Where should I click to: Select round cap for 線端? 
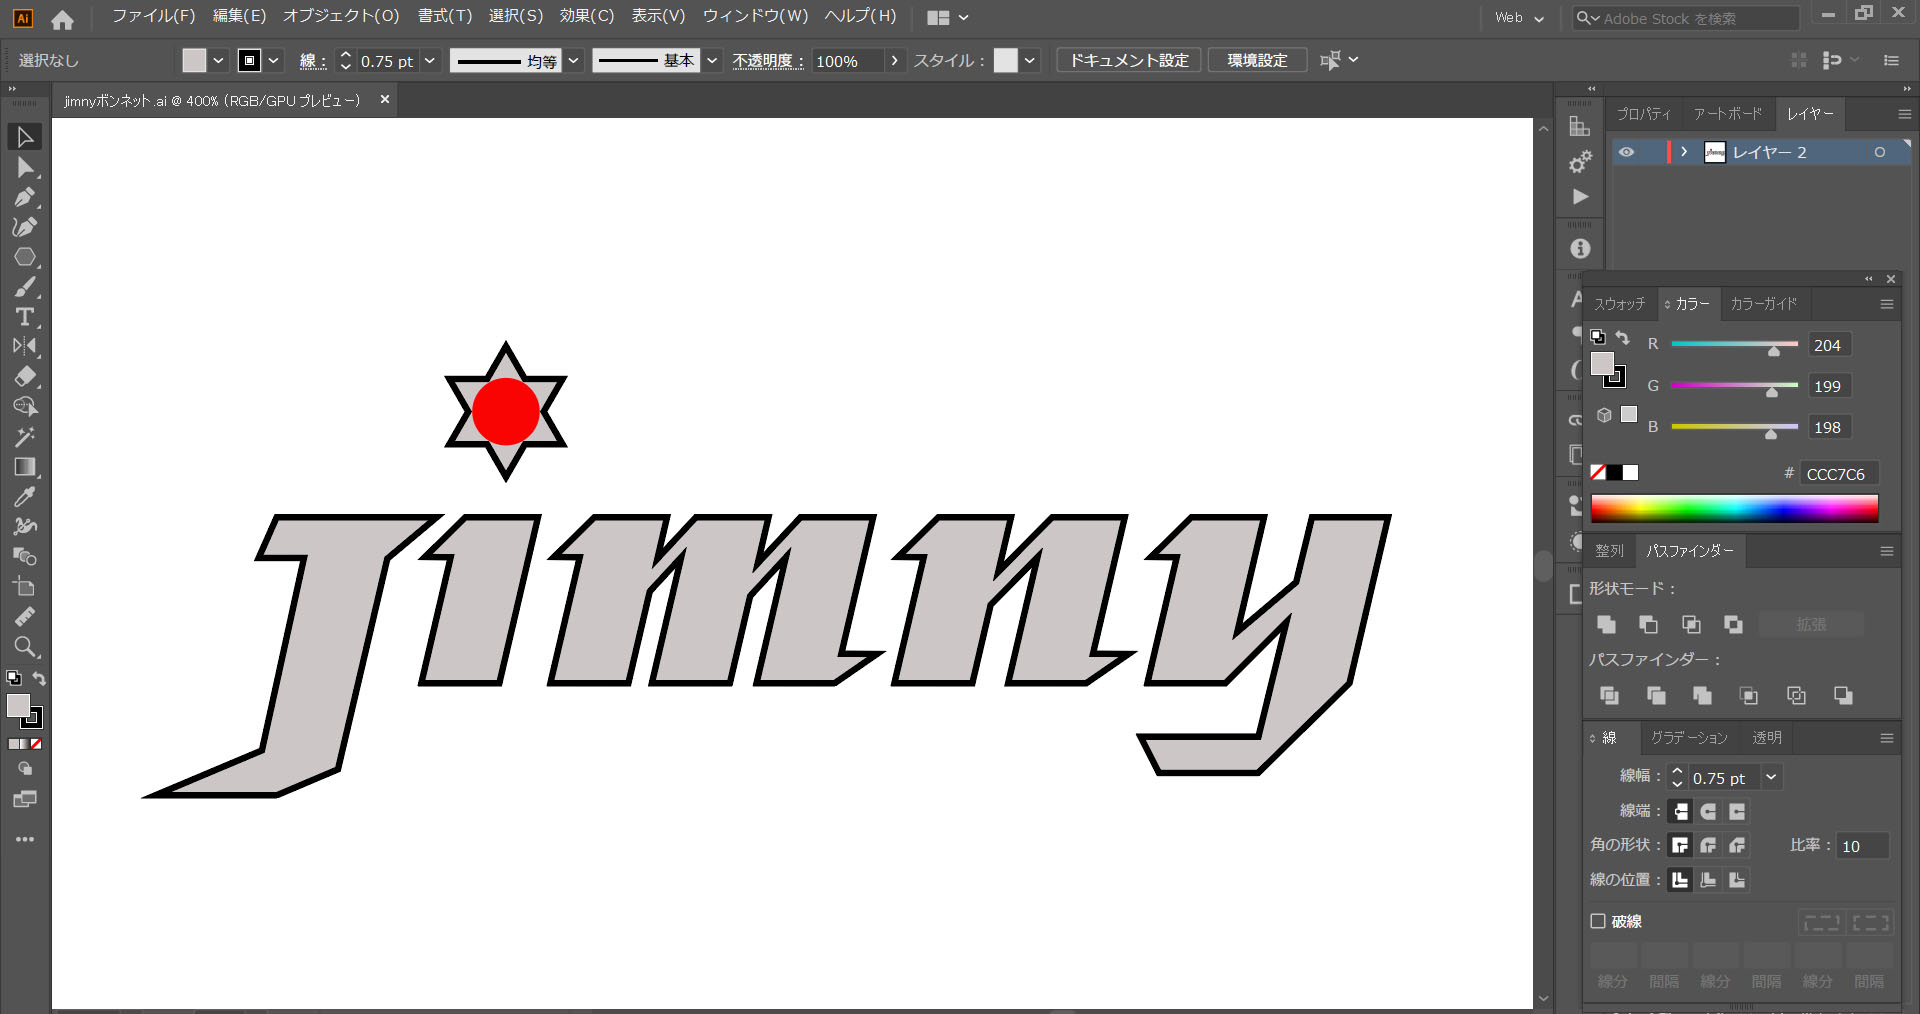tap(1708, 811)
